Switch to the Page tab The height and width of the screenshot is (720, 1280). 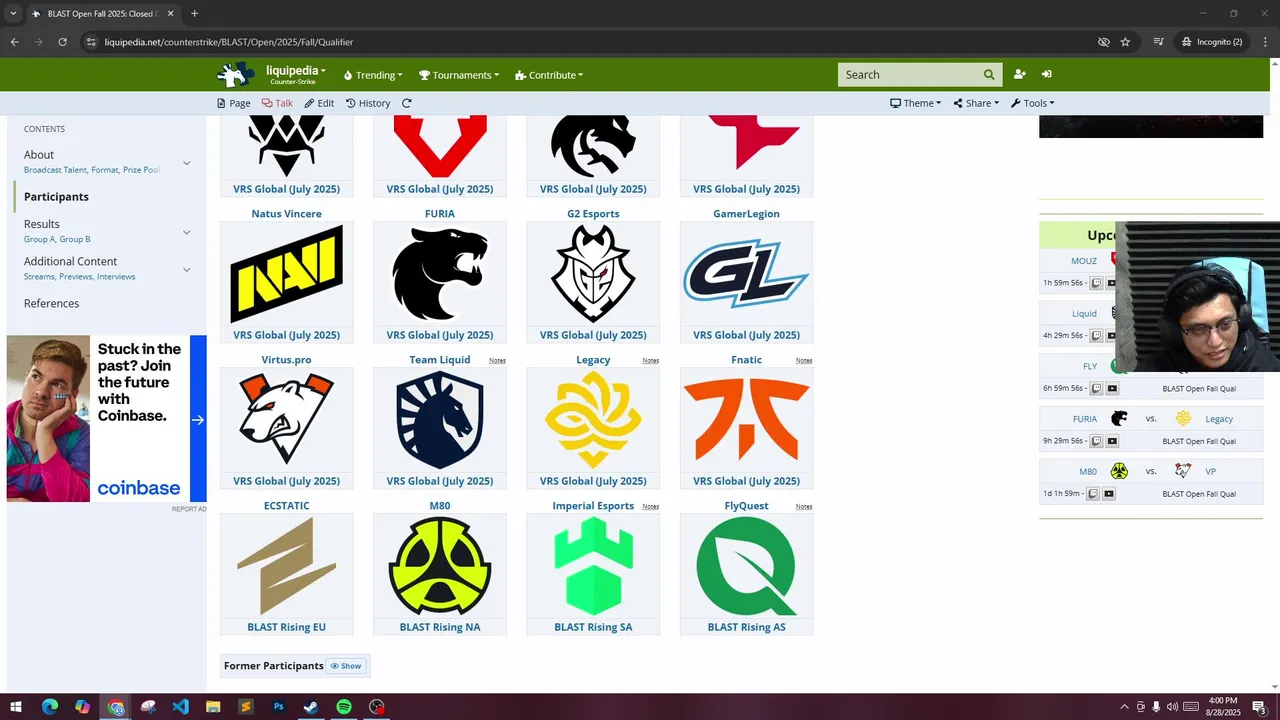pyautogui.click(x=234, y=103)
